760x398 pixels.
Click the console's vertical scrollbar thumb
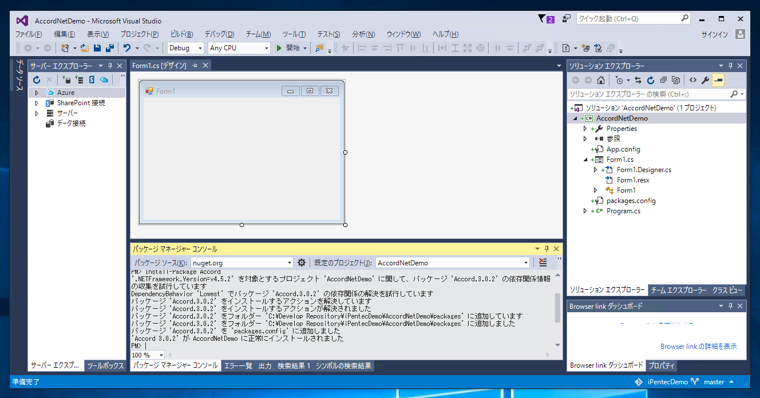[x=557, y=308]
